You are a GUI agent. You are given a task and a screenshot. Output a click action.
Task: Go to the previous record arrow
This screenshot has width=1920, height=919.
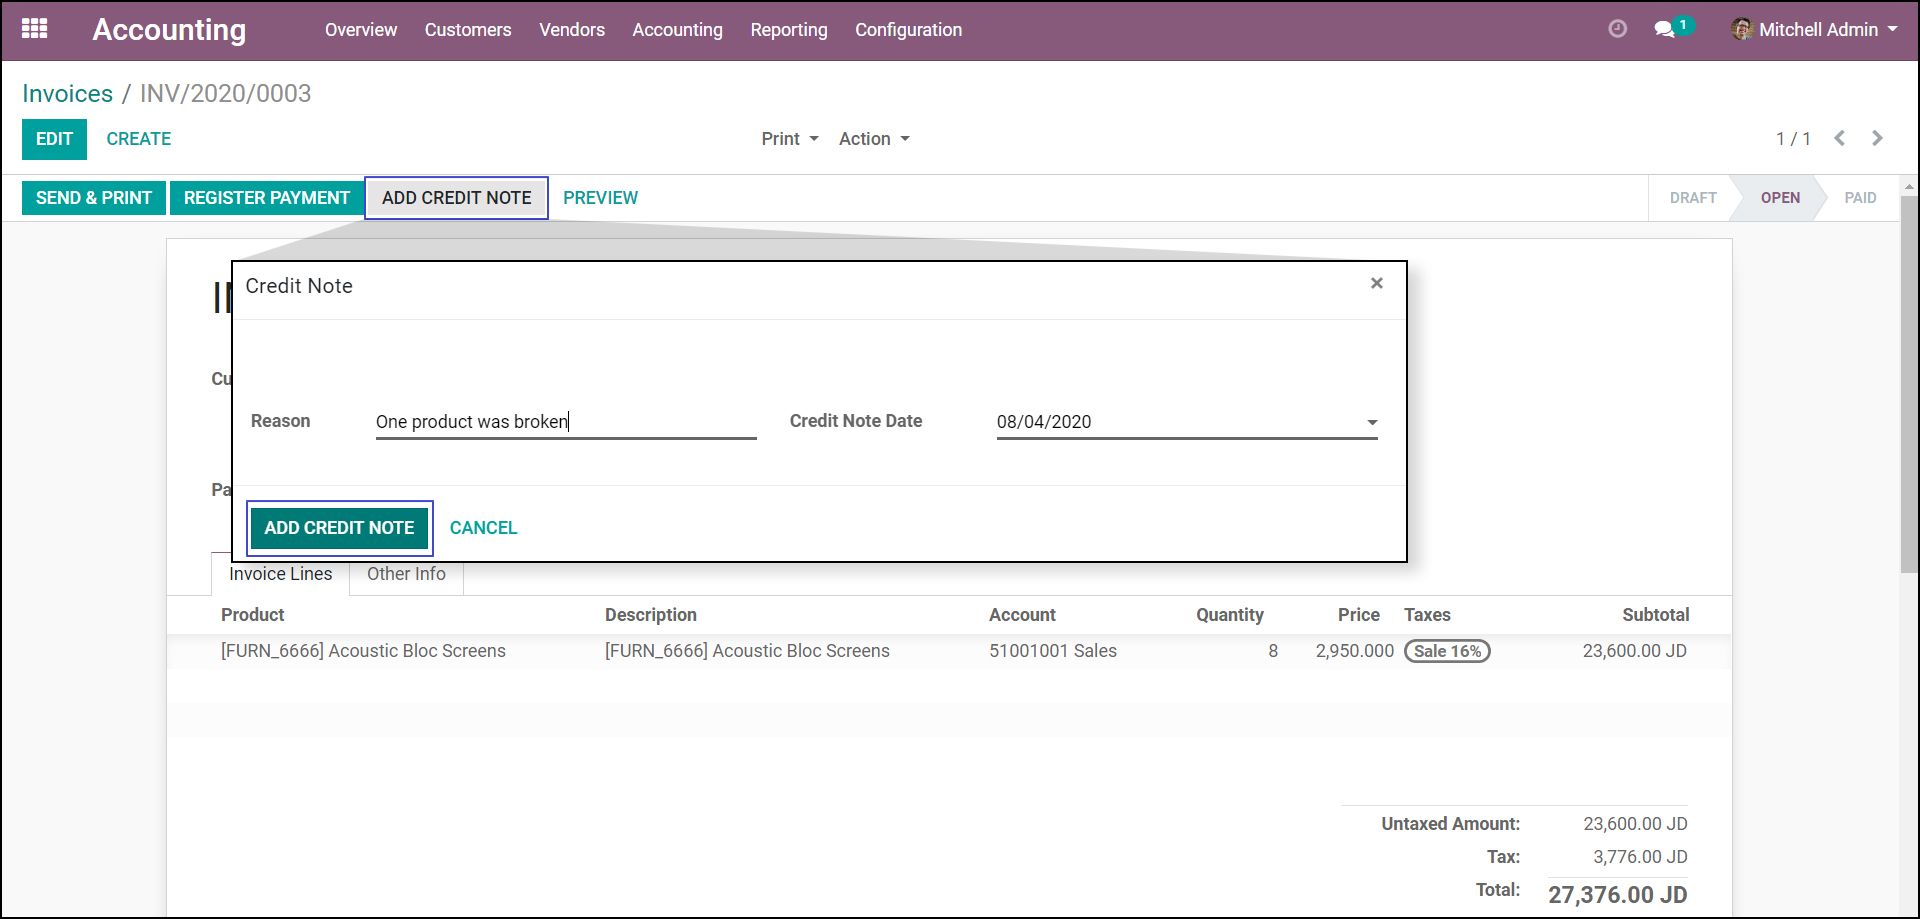1839,138
